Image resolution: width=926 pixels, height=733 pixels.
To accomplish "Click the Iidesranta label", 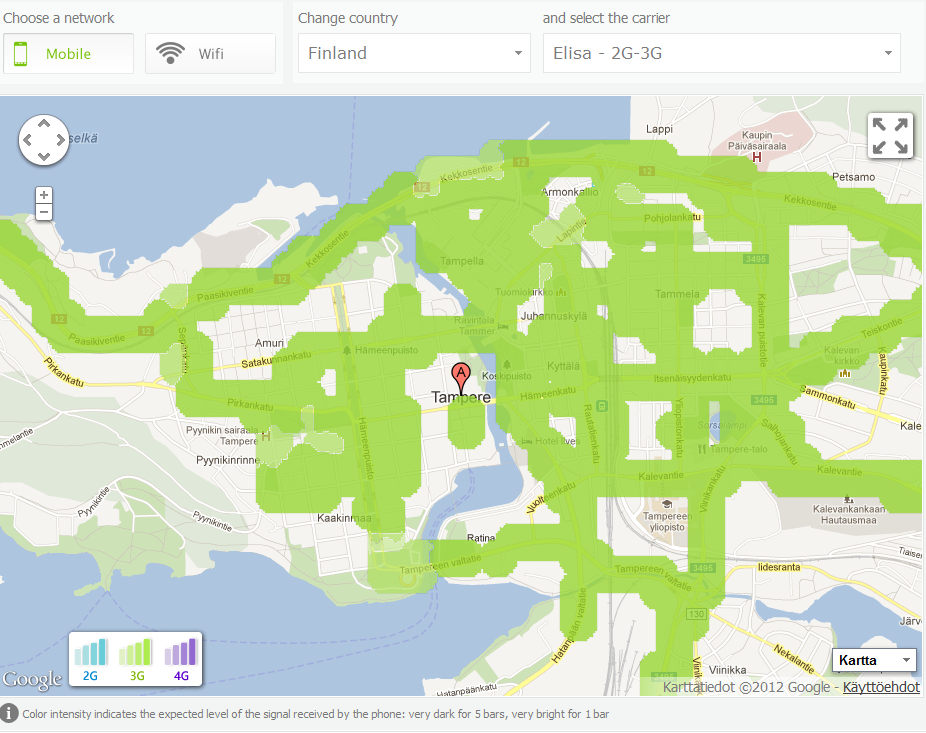I will [x=779, y=567].
